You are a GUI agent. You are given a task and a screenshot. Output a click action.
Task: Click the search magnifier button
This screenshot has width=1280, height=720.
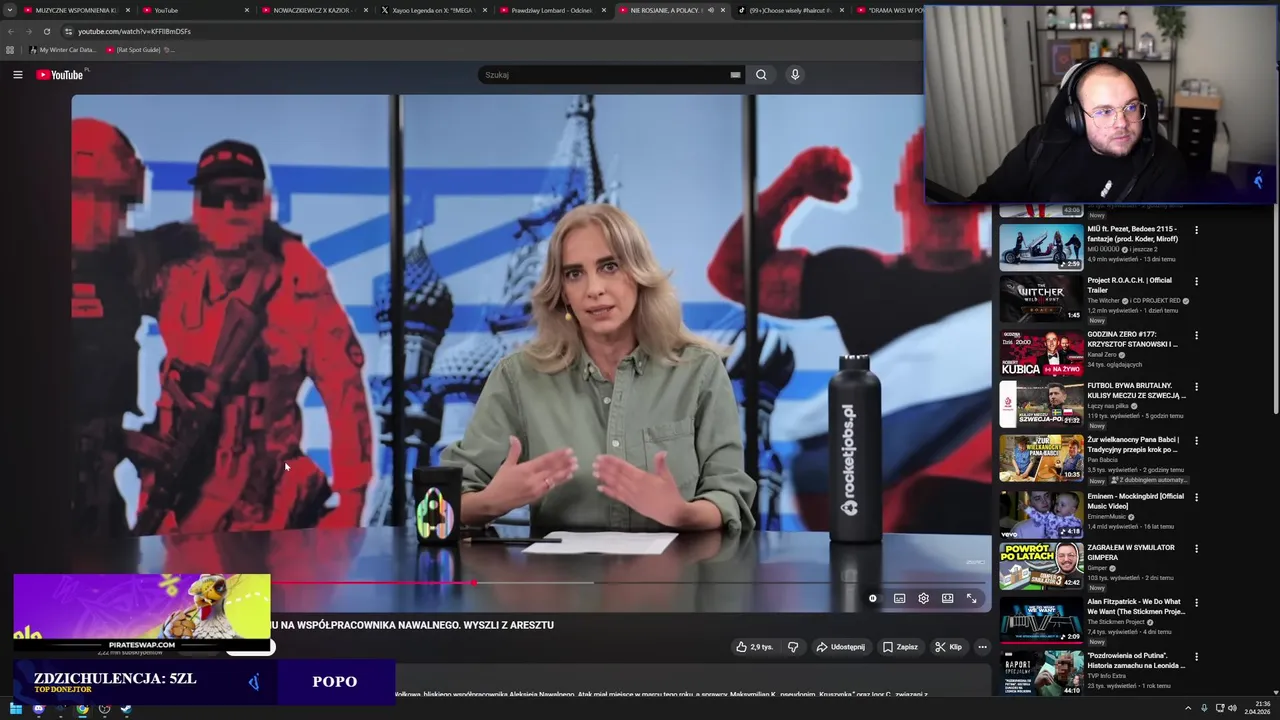click(x=761, y=75)
